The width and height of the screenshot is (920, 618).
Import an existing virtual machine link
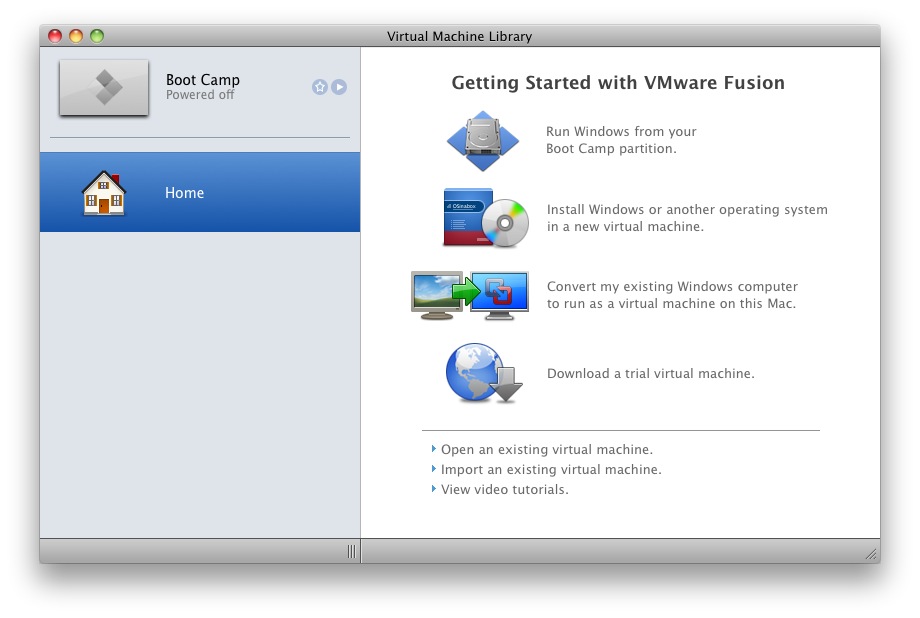[x=551, y=470]
